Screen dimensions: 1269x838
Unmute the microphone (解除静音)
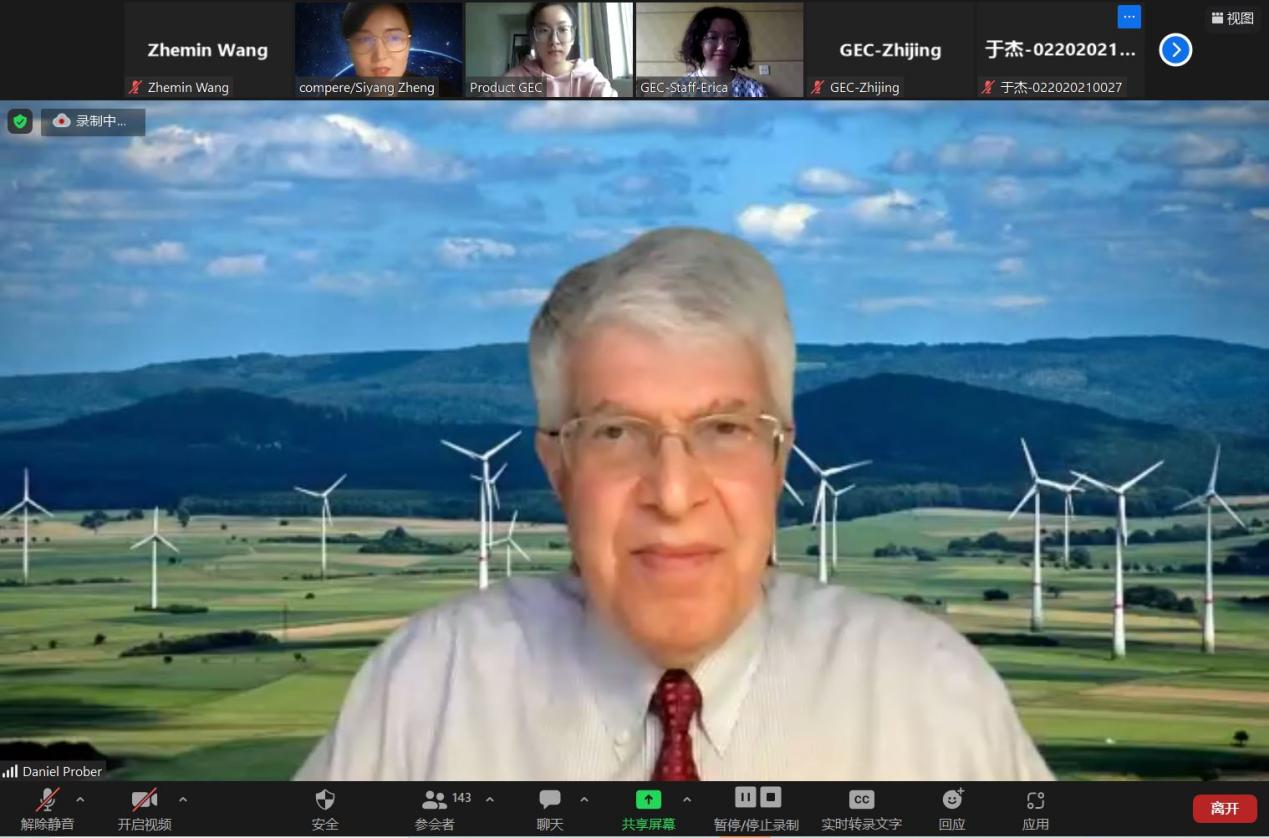[47, 800]
